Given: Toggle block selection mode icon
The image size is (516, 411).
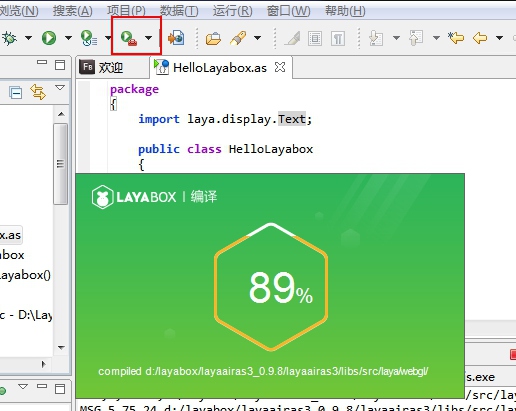Looking at the screenshot, I should [315, 38].
